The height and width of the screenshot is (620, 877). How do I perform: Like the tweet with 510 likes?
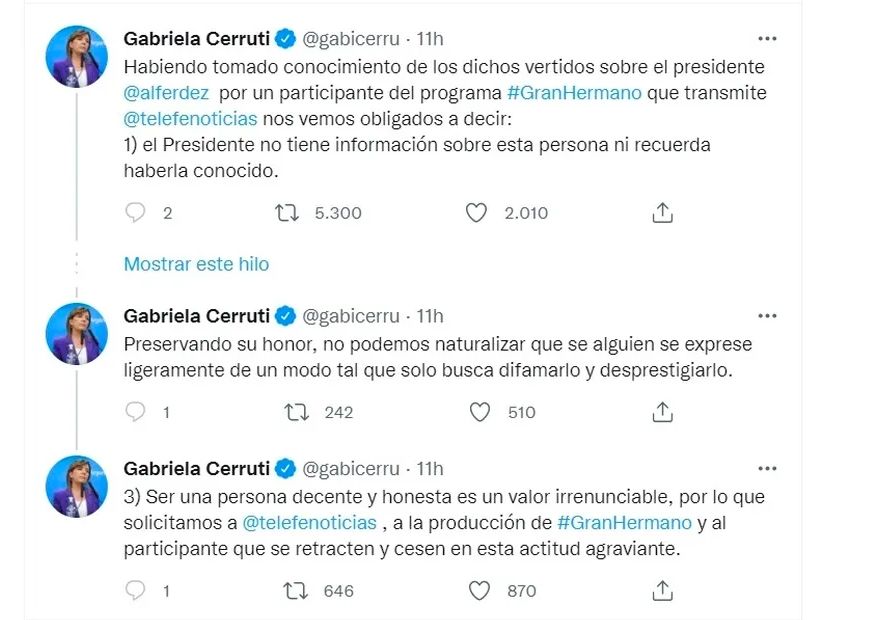(x=481, y=412)
